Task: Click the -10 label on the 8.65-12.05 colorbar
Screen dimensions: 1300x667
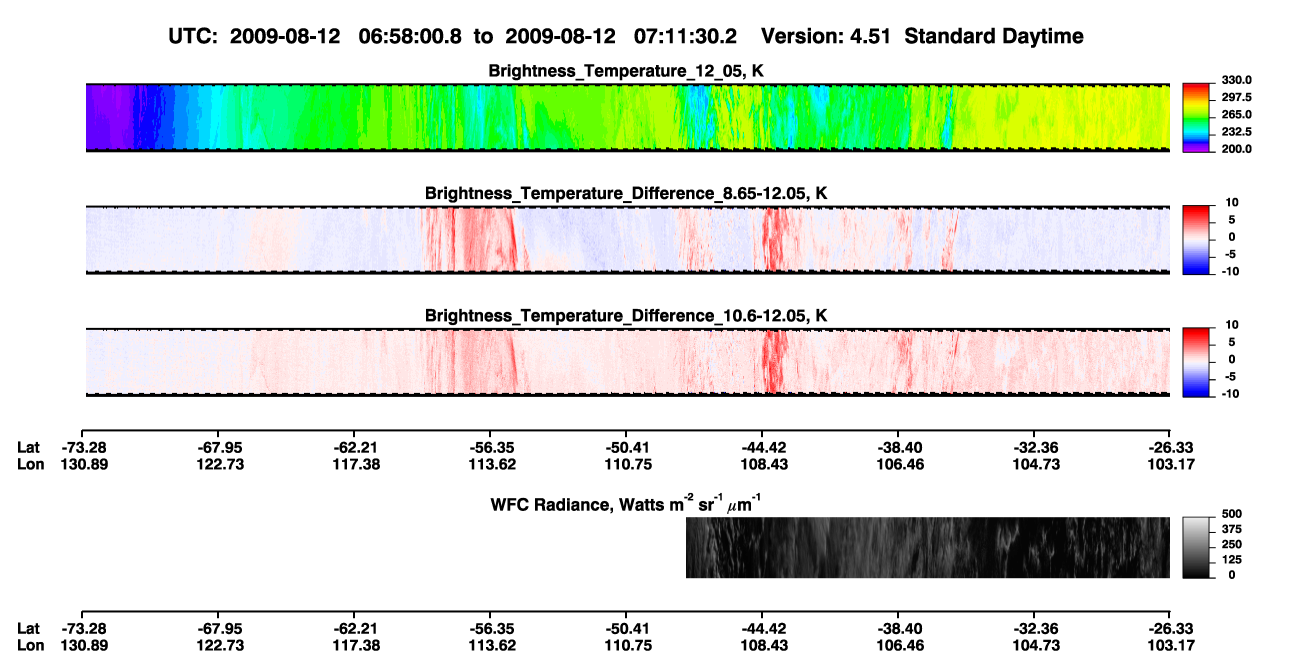Action: pos(1230,271)
